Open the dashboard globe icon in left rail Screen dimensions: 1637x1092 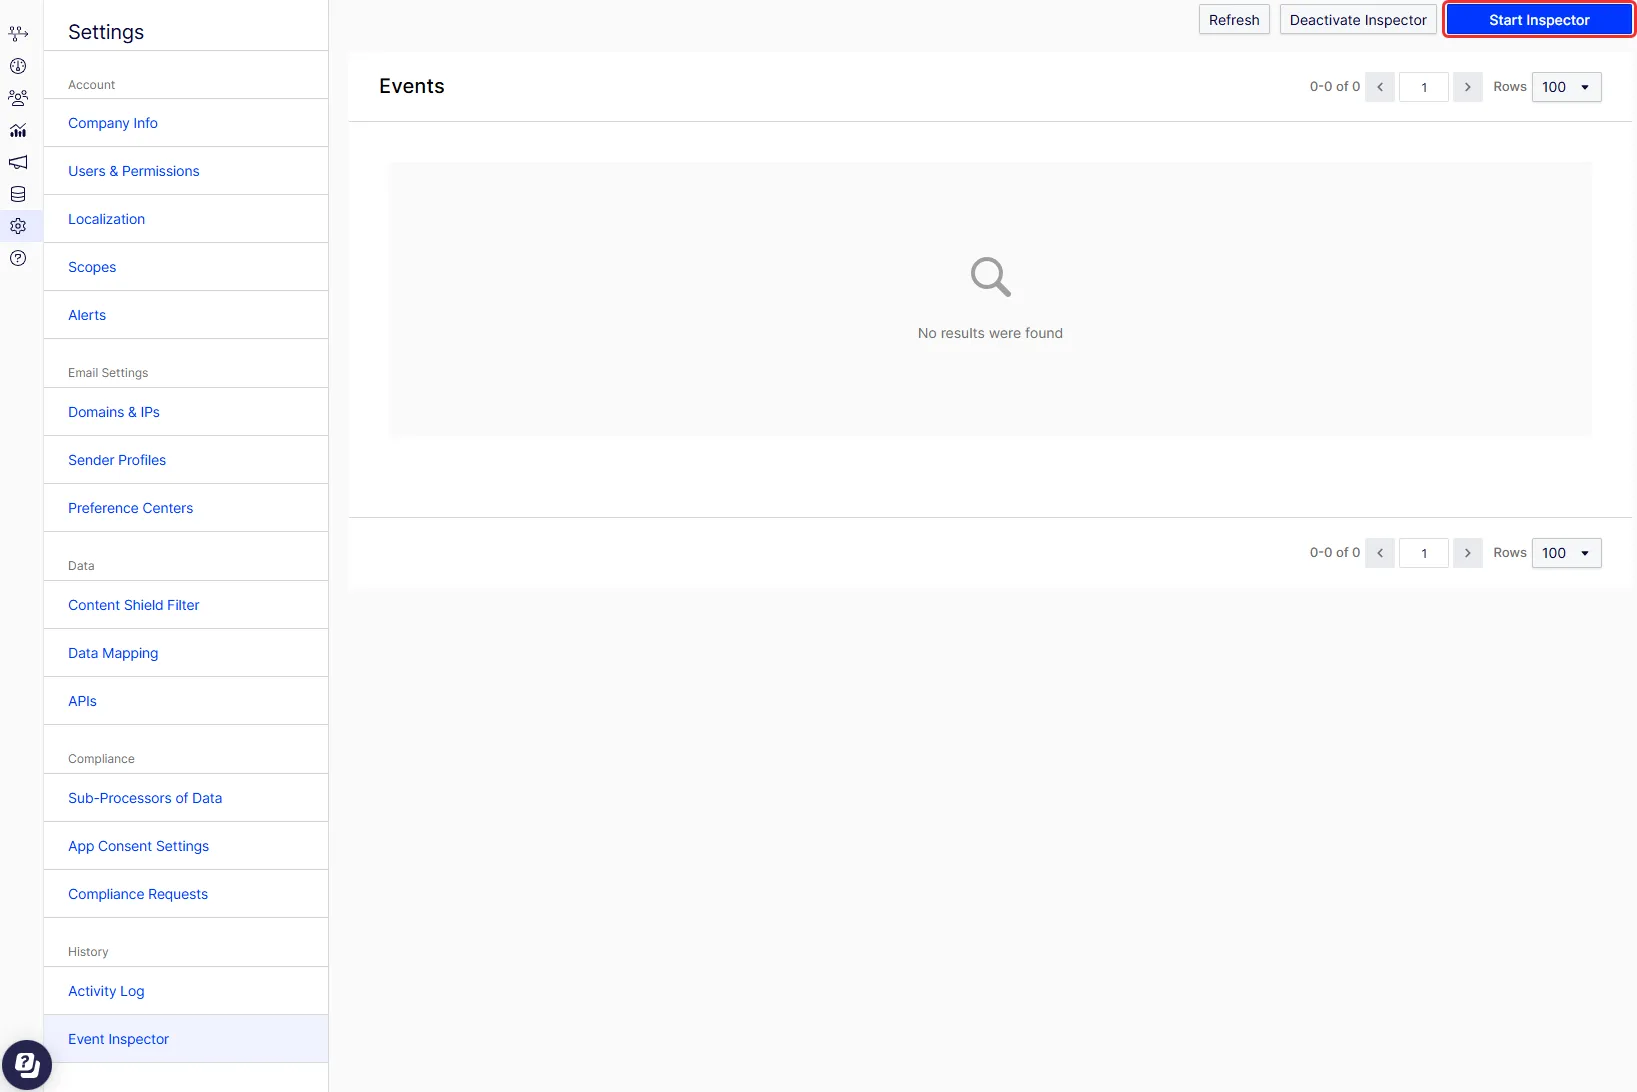18,66
